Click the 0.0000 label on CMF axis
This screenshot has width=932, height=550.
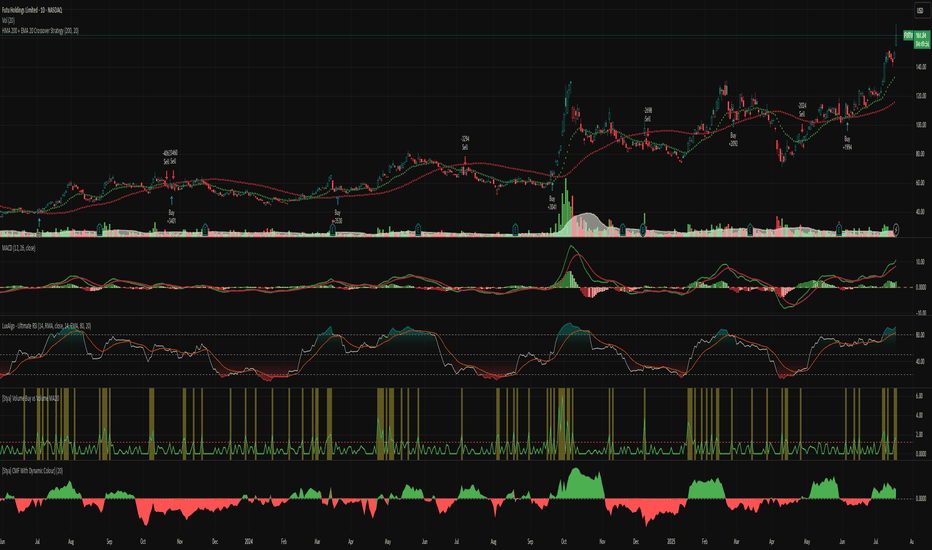(x=920, y=498)
